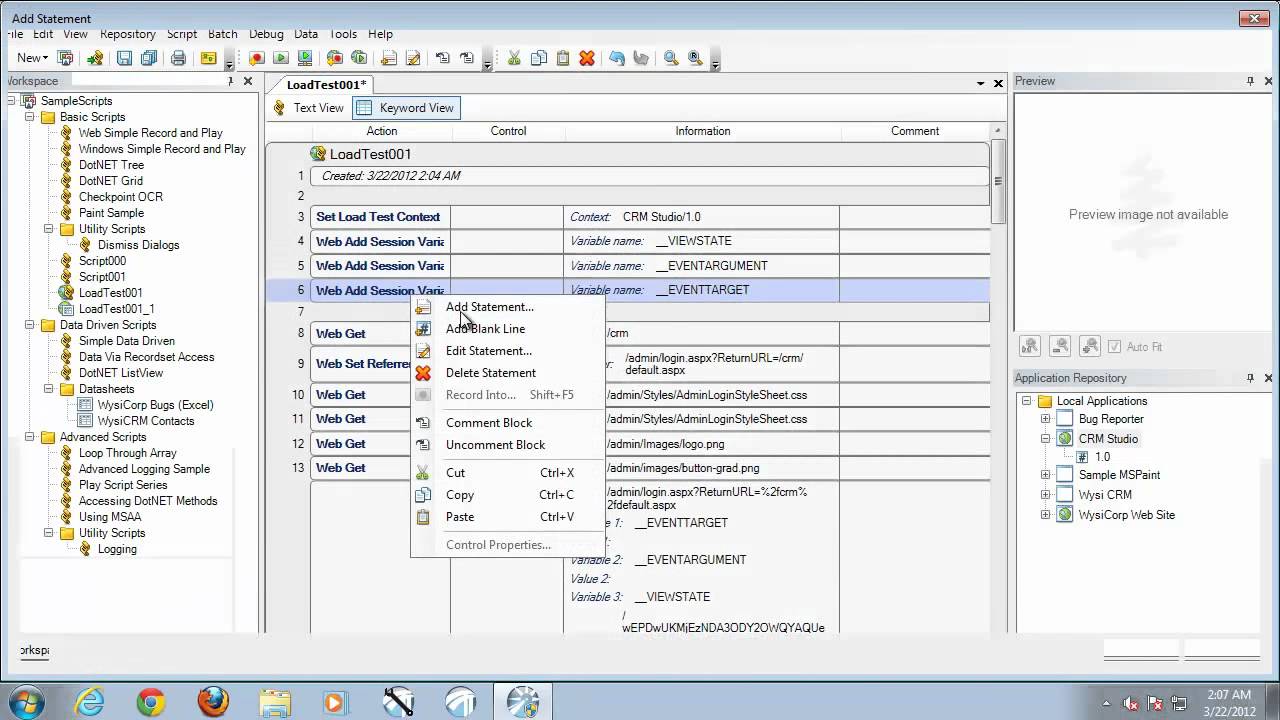Expand the Bug Reporter application node

tap(1045, 419)
